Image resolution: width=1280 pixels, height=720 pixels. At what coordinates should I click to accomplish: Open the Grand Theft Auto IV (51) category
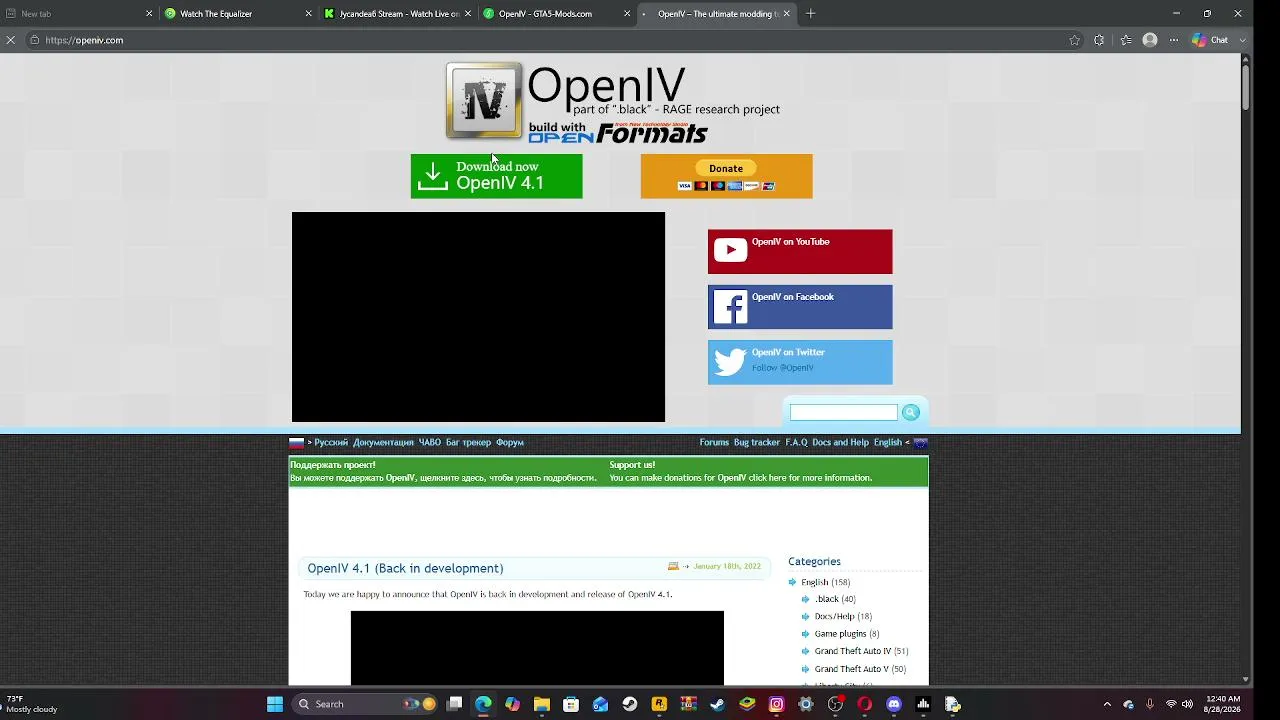point(861,651)
